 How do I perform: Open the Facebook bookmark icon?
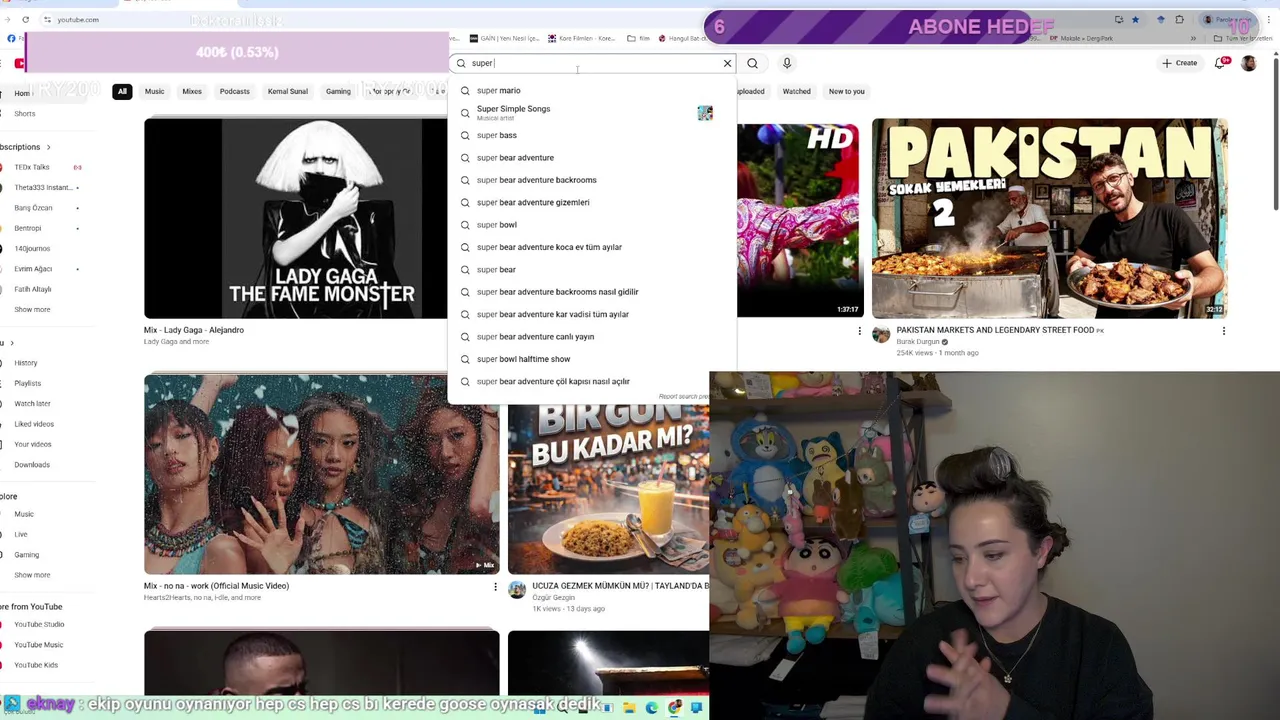[11, 38]
